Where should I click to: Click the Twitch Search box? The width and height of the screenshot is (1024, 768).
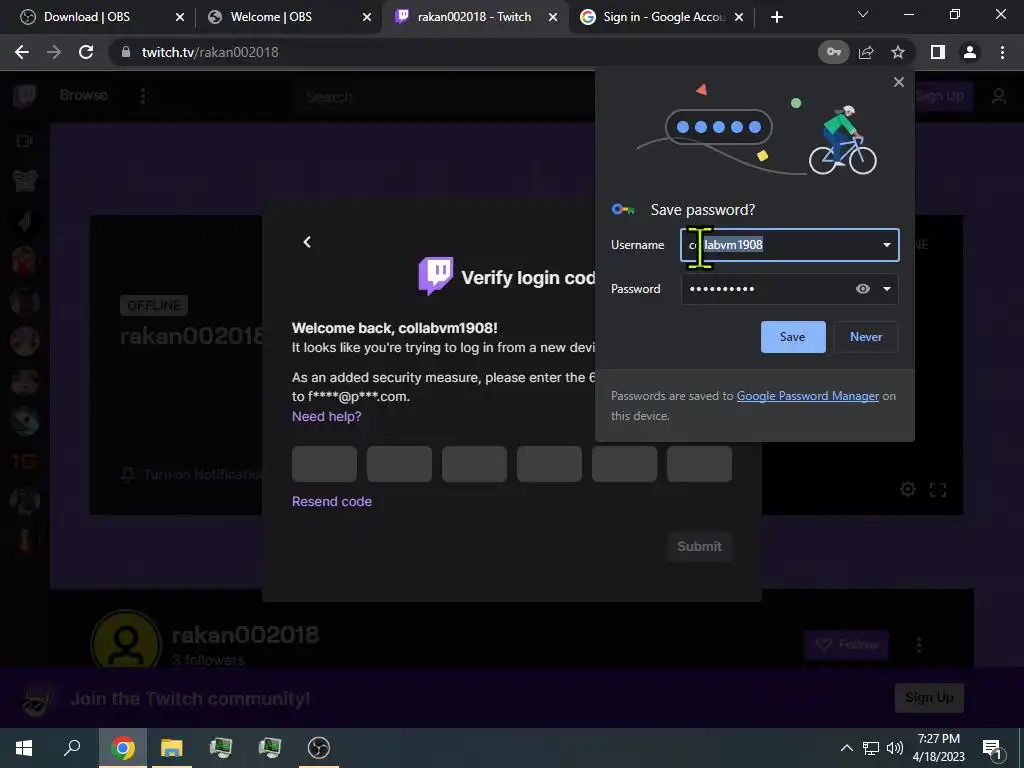pos(444,97)
